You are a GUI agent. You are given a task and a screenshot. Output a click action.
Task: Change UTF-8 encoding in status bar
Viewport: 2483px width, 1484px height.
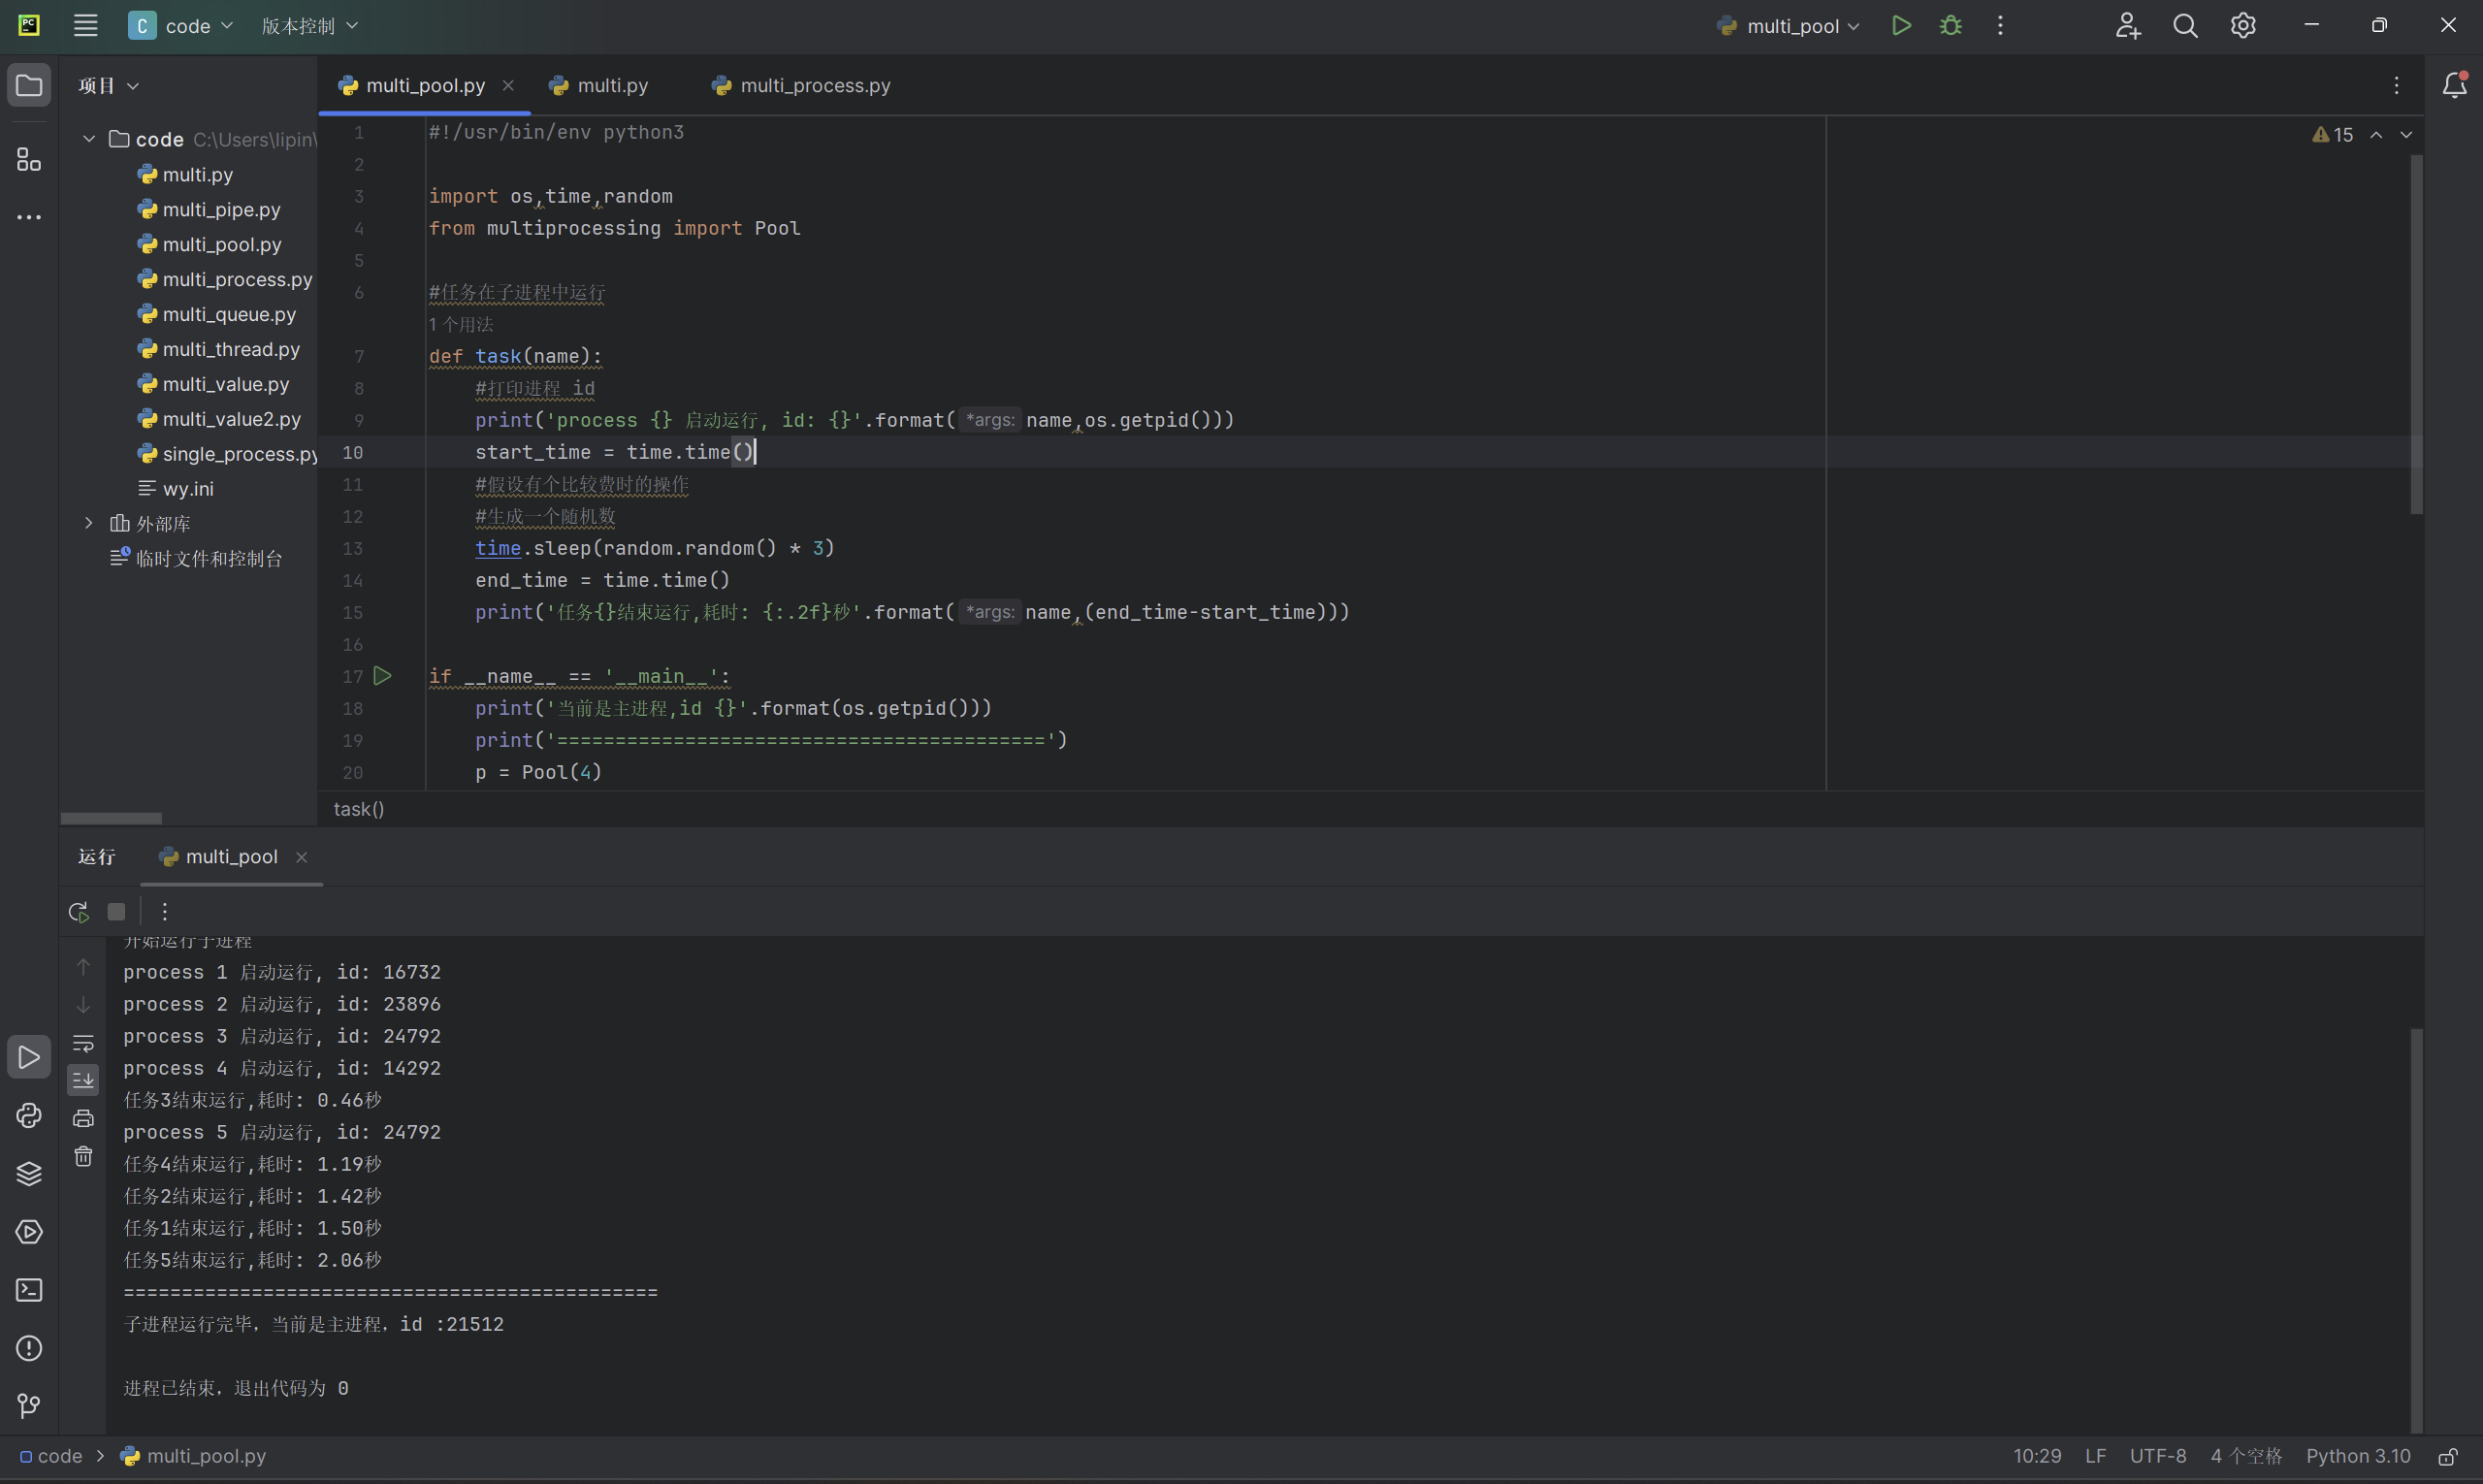click(2158, 1457)
